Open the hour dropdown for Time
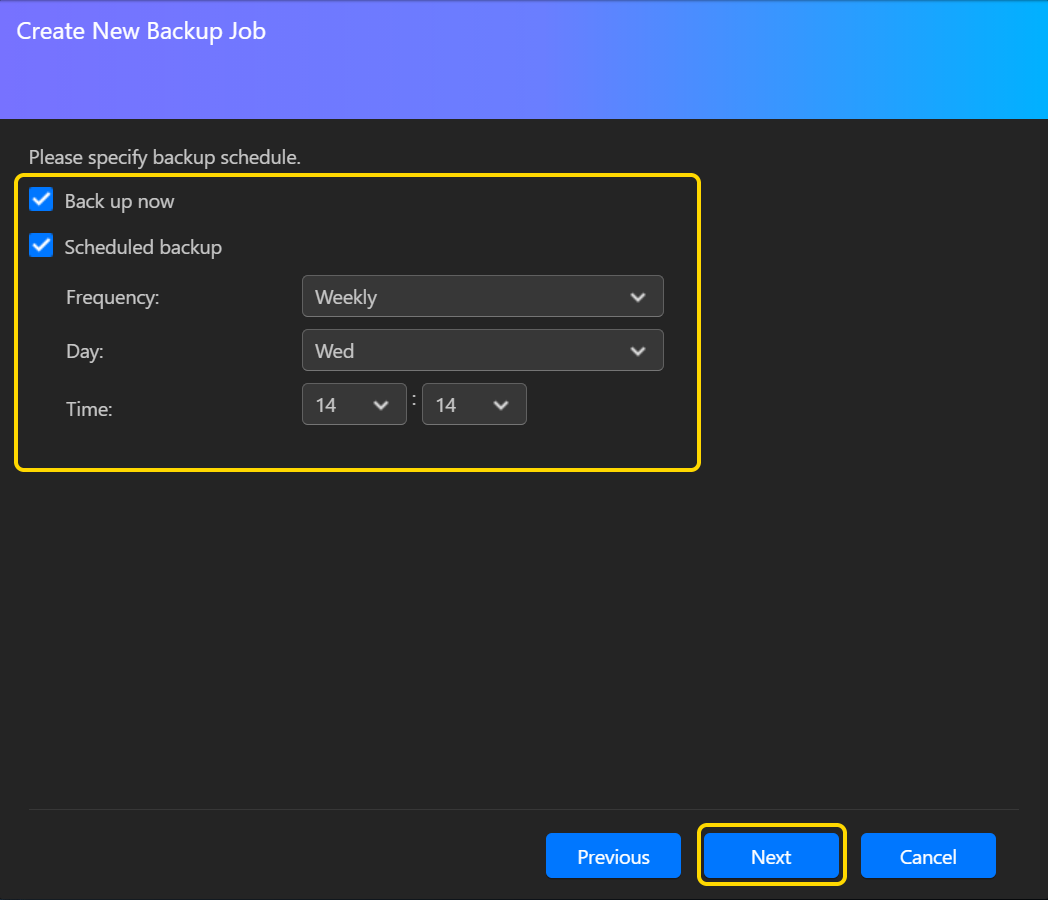Screen dimensions: 1048x900 coord(340,404)
